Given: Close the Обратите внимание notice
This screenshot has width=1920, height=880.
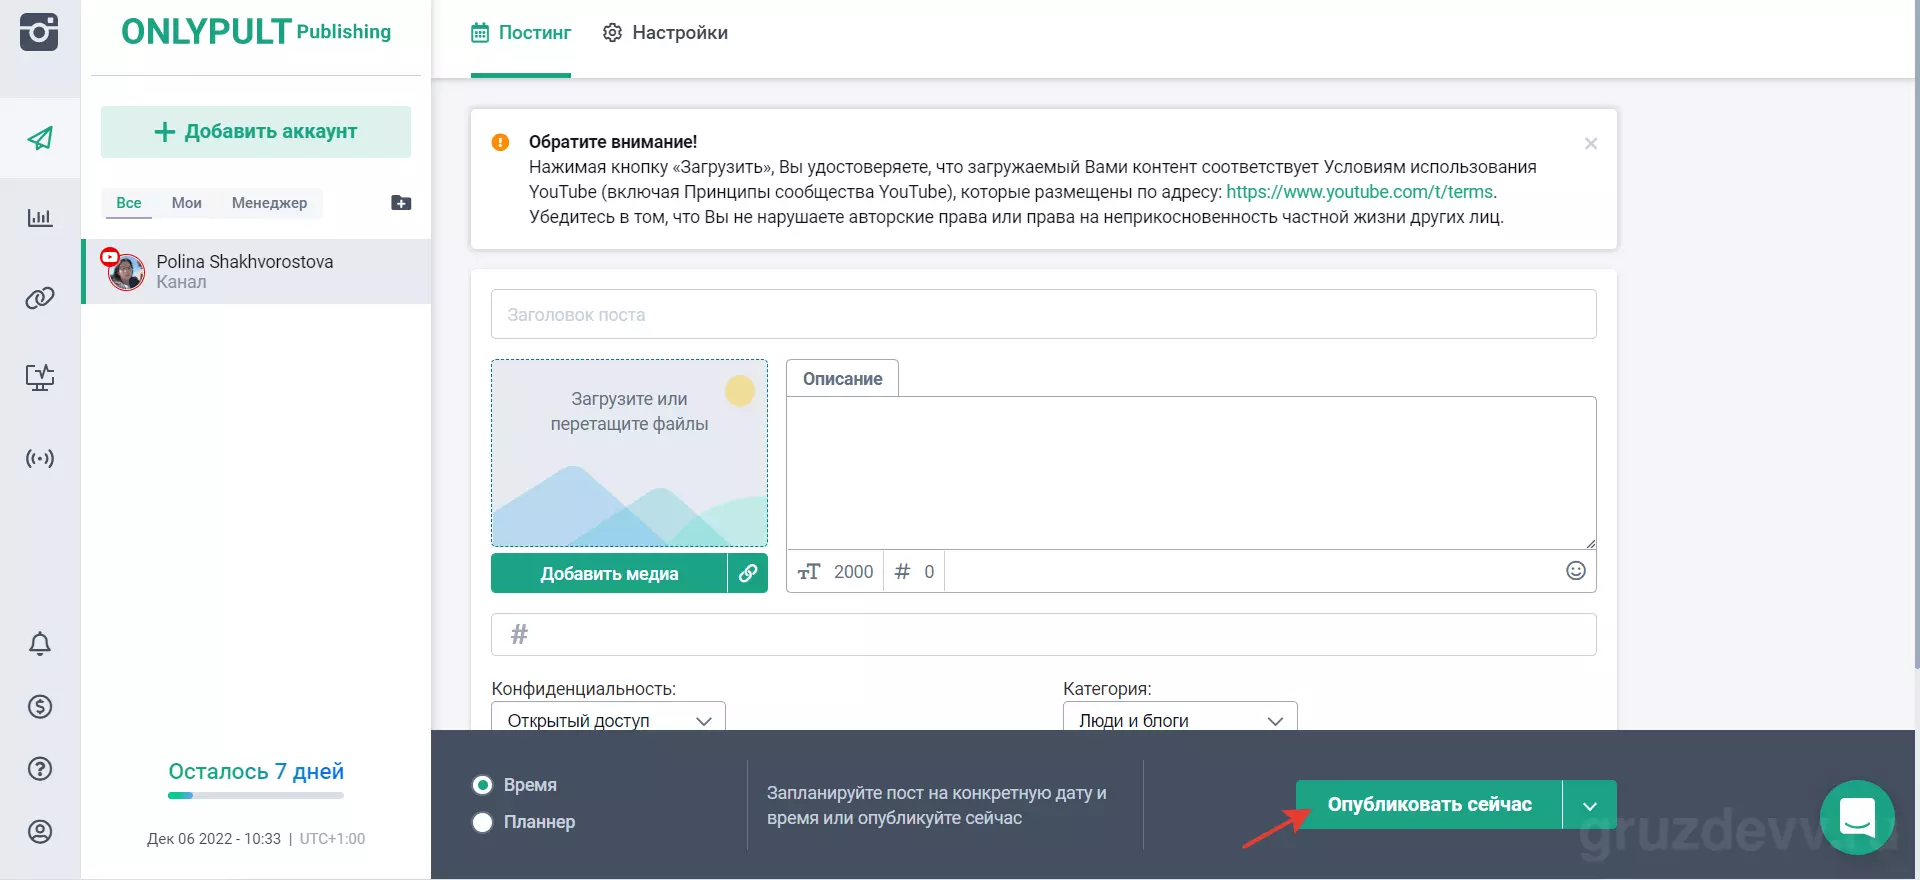Looking at the screenshot, I should pos(1591,144).
